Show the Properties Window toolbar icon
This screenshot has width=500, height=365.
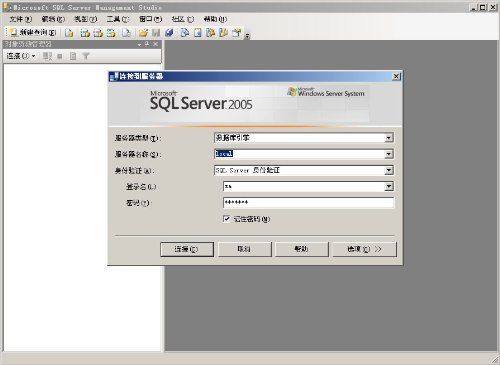[x=236, y=33]
